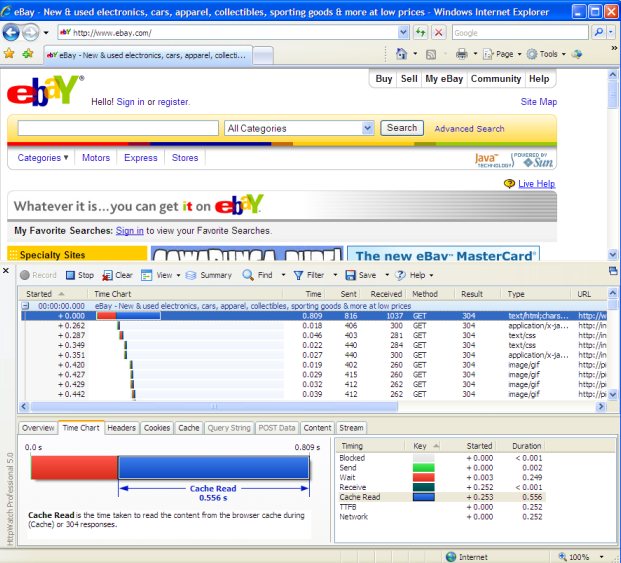Click the Motors link
Image resolution: width=621 pixels, height=563 pixels.
96,158
